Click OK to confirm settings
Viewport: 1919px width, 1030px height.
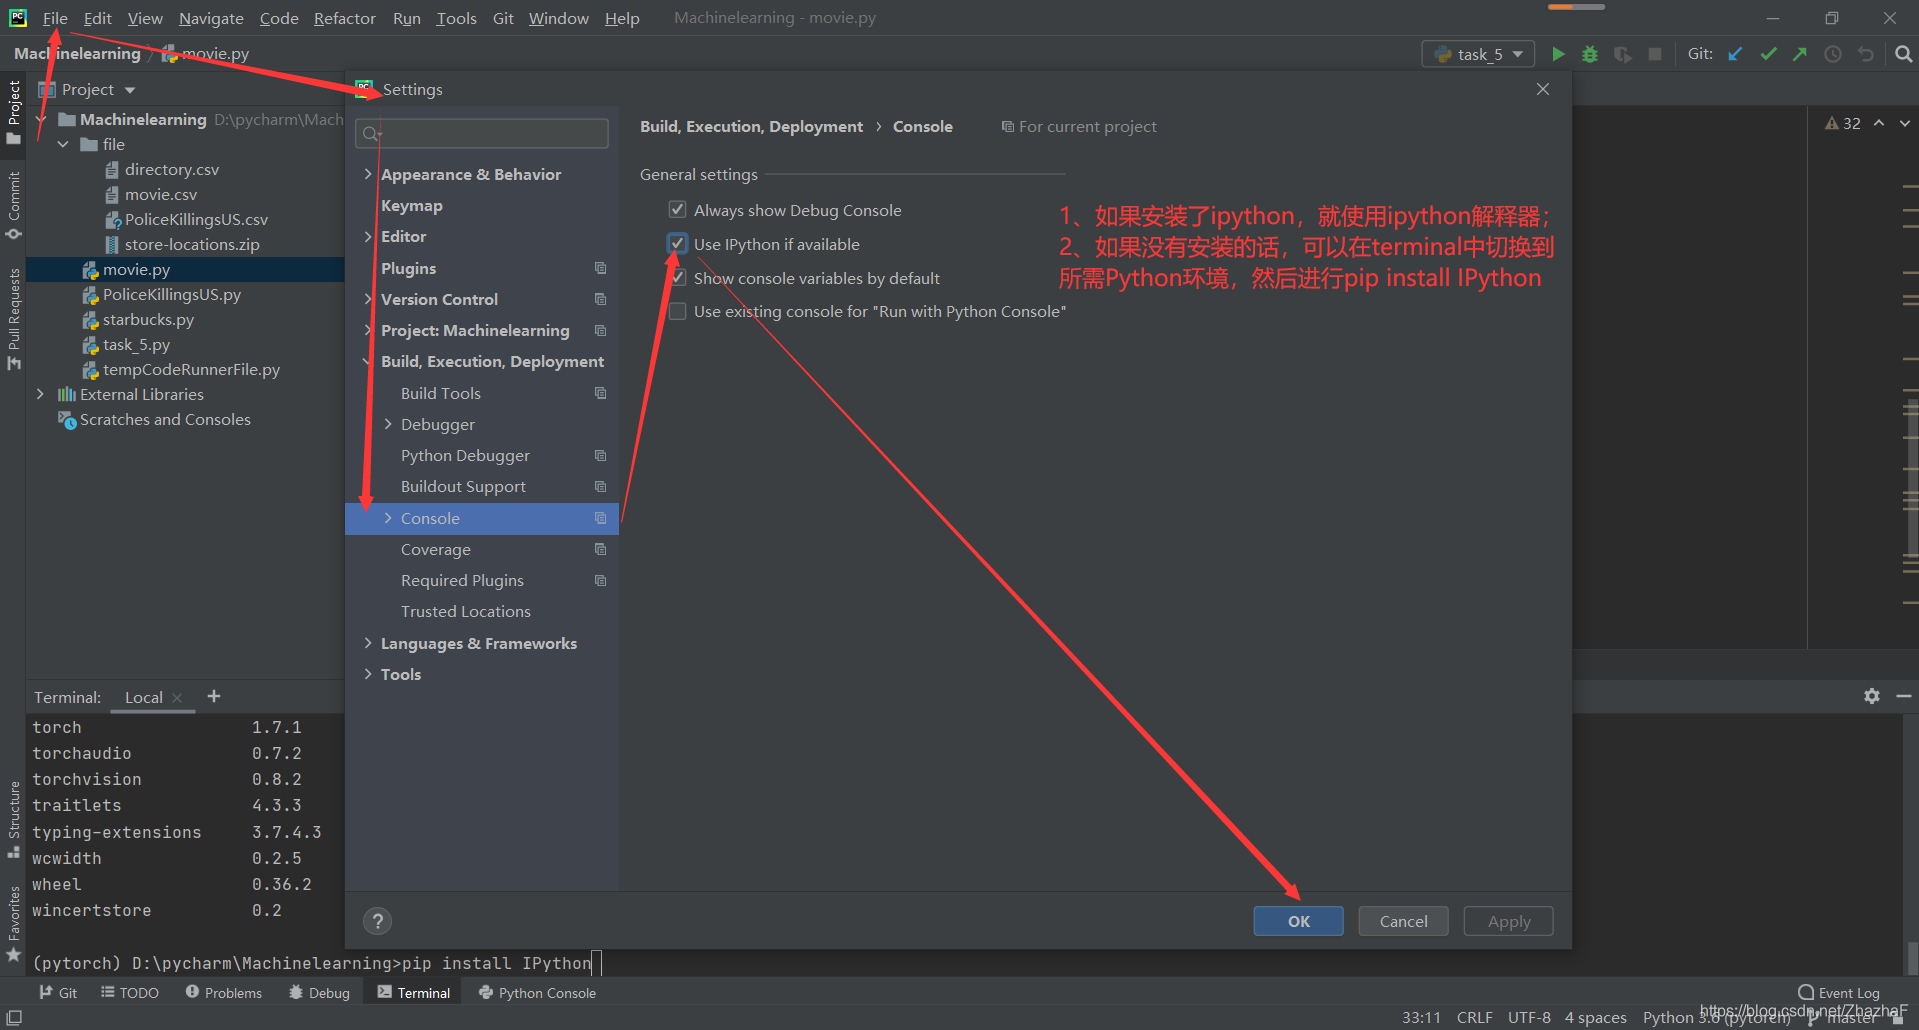tap(1298, 921)
